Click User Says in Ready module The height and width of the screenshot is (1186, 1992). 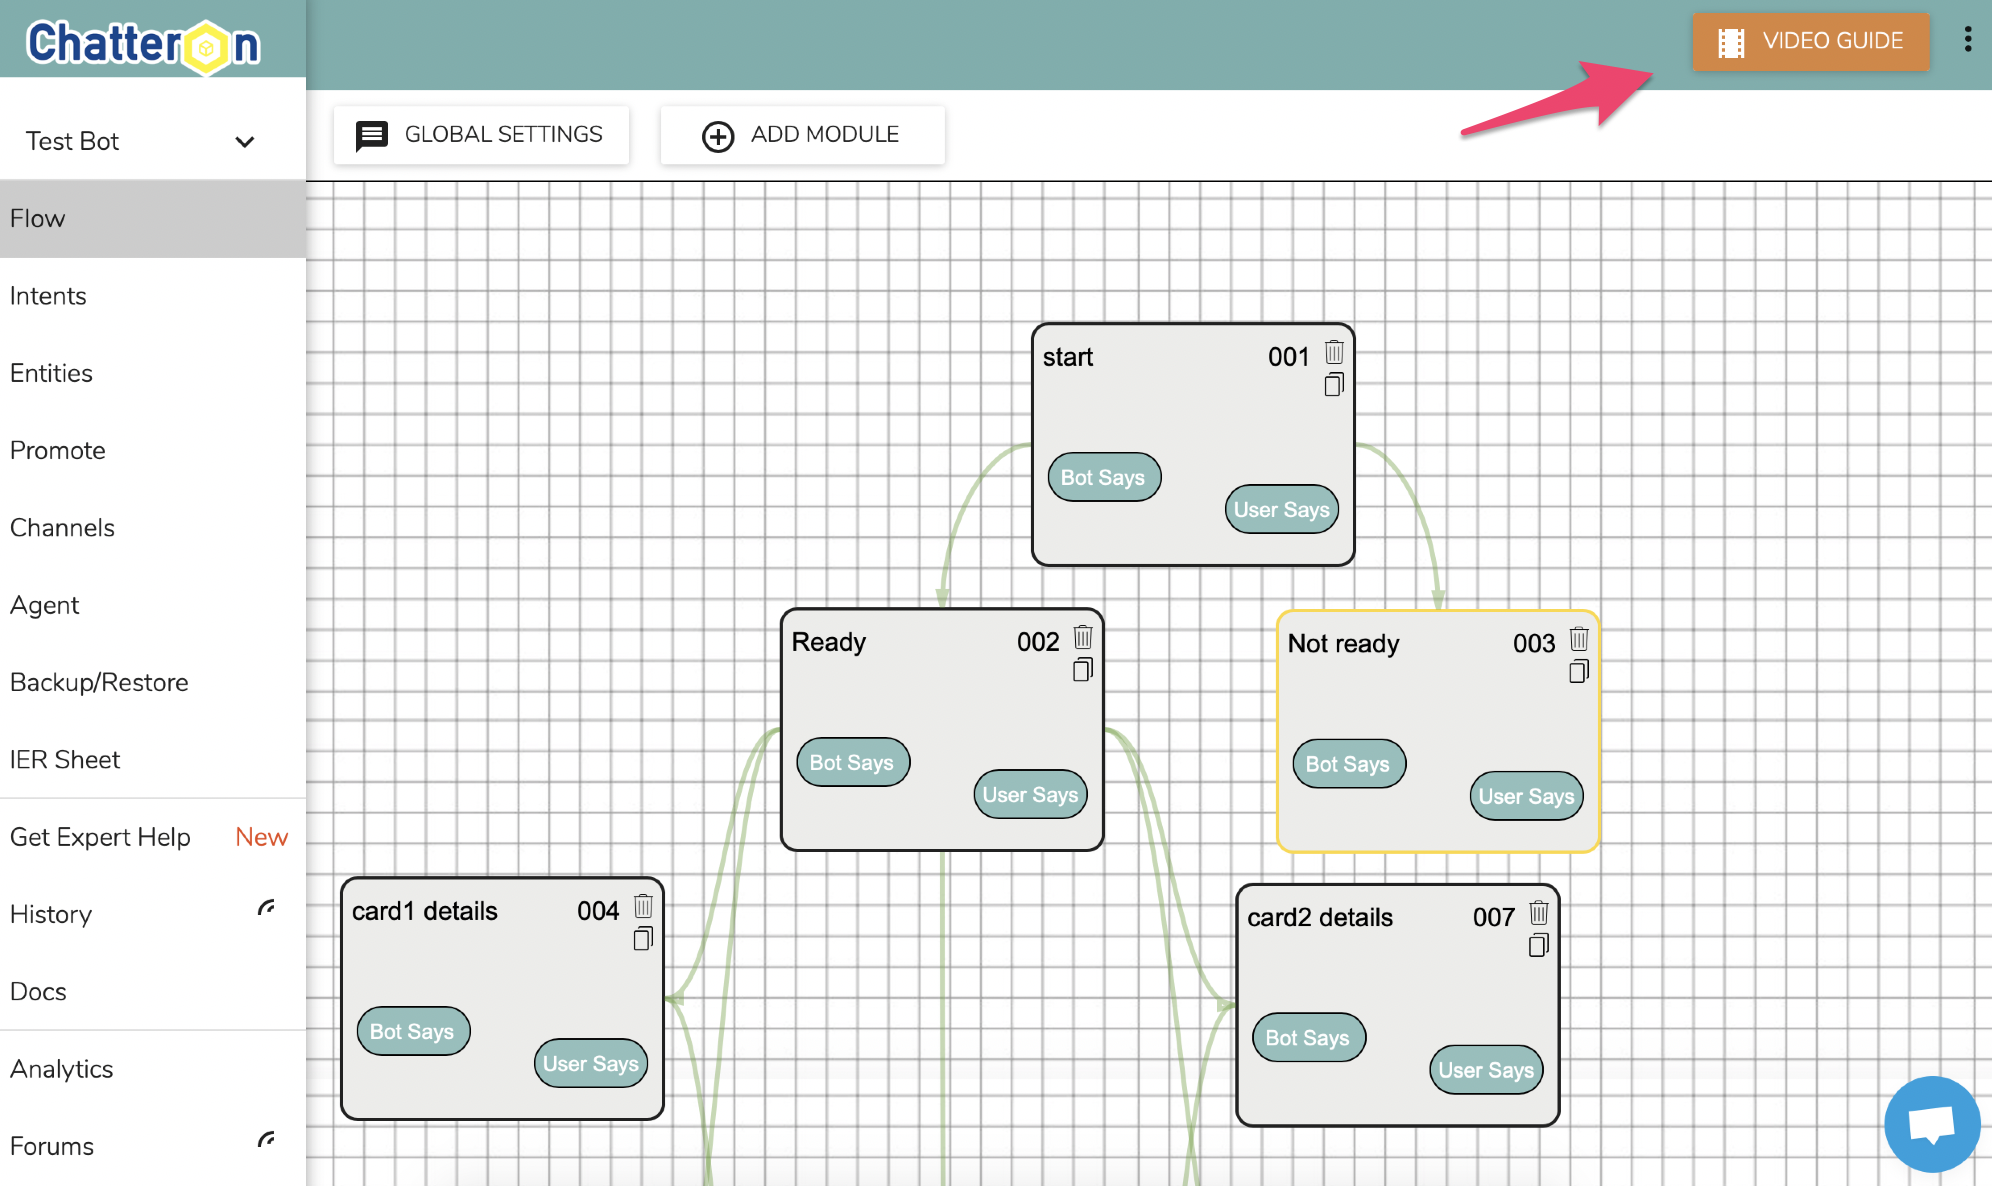pos(1030,794)
